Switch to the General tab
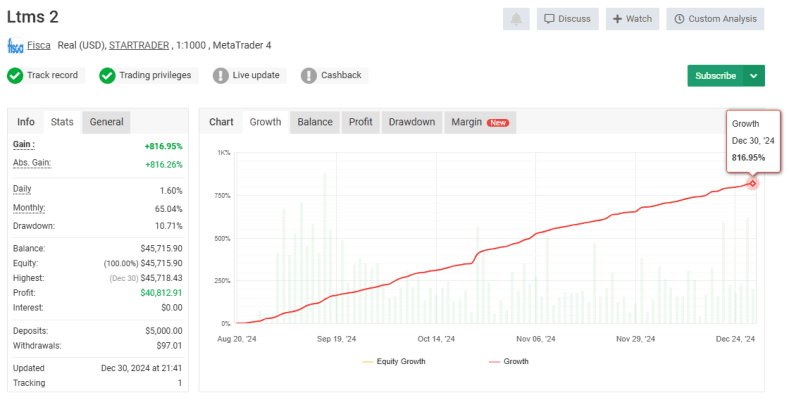Image resolution: width=789 pixels, height=400 pixels. click(x=106, y=122)
